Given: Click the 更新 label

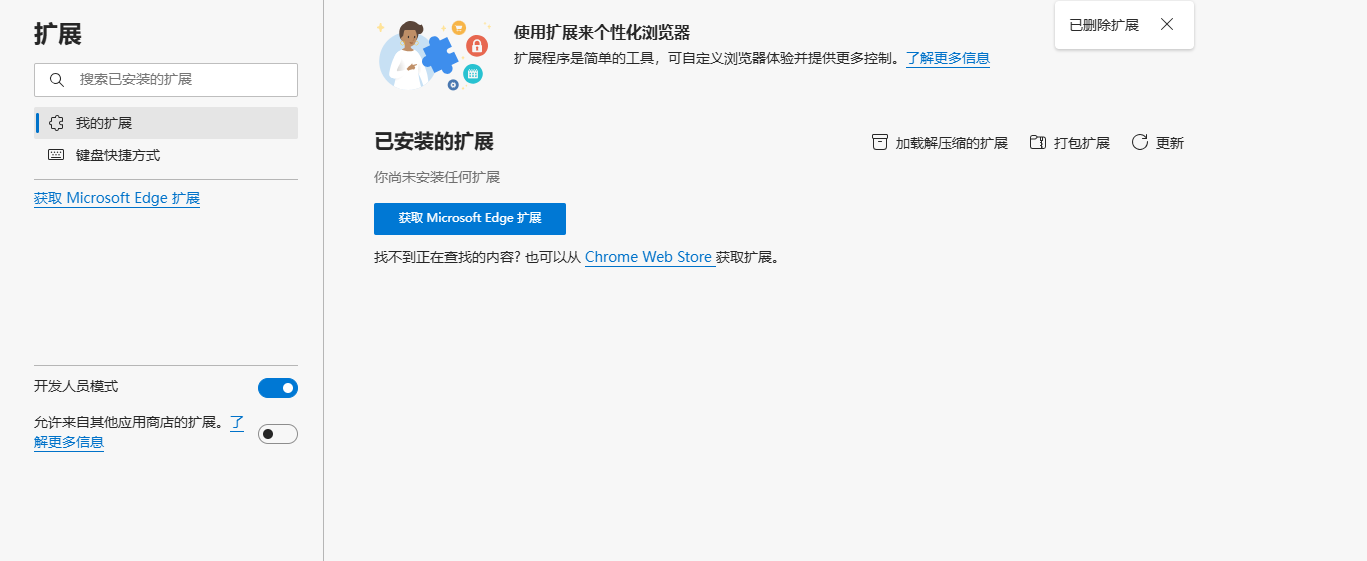Looking at the screenshot, I should pos(1170,143).
